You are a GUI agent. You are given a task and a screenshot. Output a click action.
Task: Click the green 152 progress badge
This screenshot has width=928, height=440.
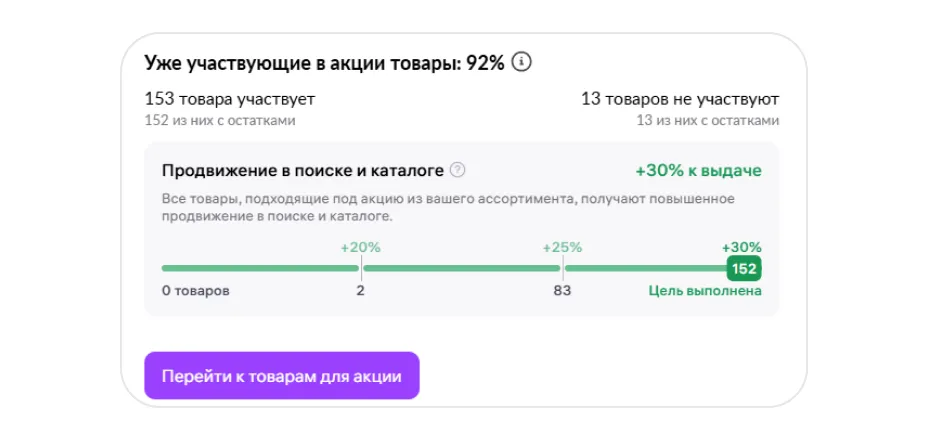pyautogui.click(x=744, y=268)
